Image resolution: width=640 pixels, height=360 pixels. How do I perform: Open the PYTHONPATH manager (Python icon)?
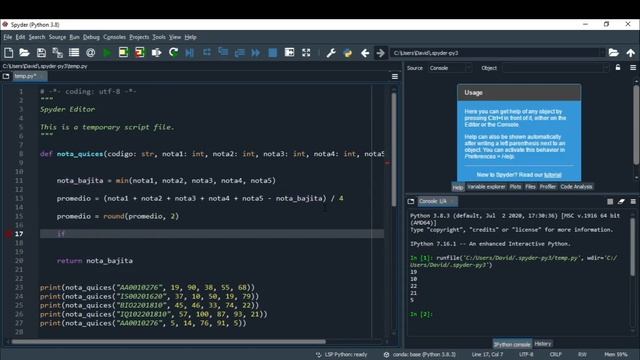348,53
